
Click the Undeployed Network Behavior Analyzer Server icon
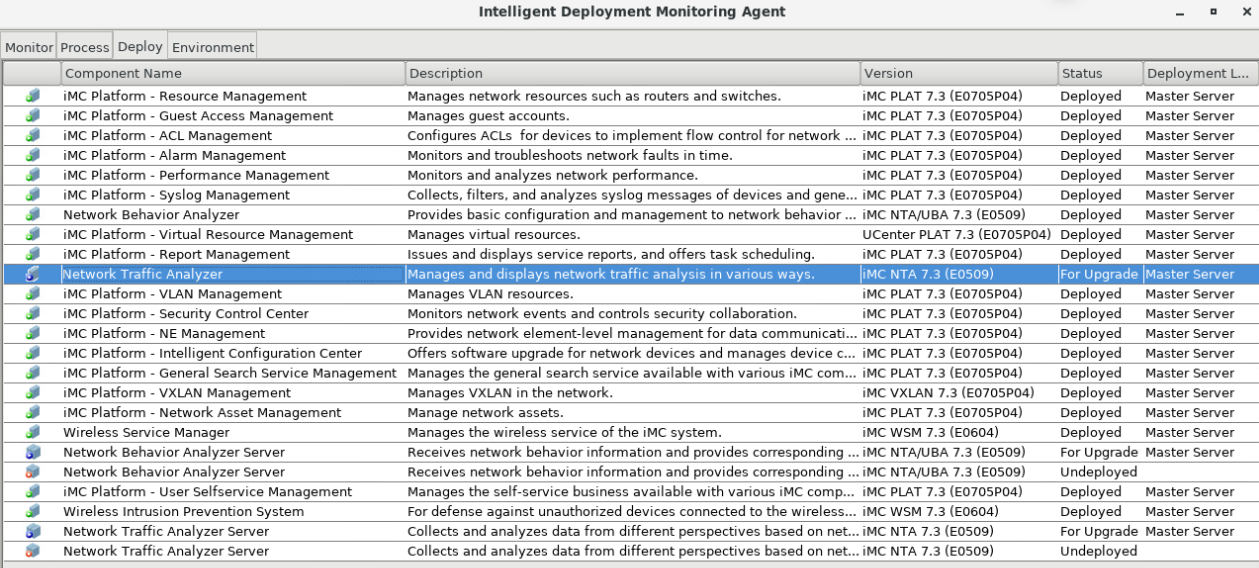coord(33,472)
